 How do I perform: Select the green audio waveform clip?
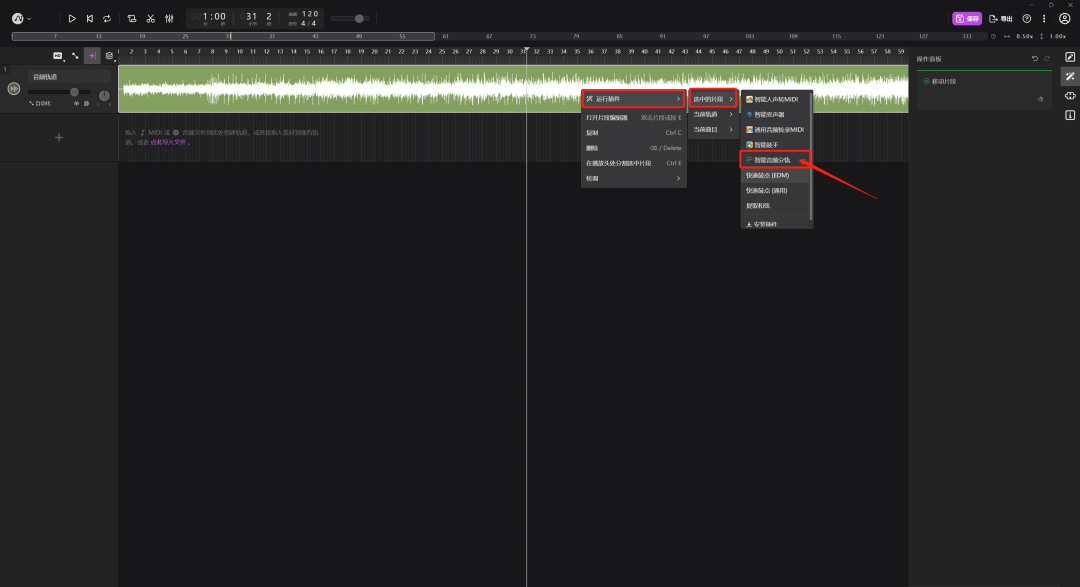pos(513,88)
